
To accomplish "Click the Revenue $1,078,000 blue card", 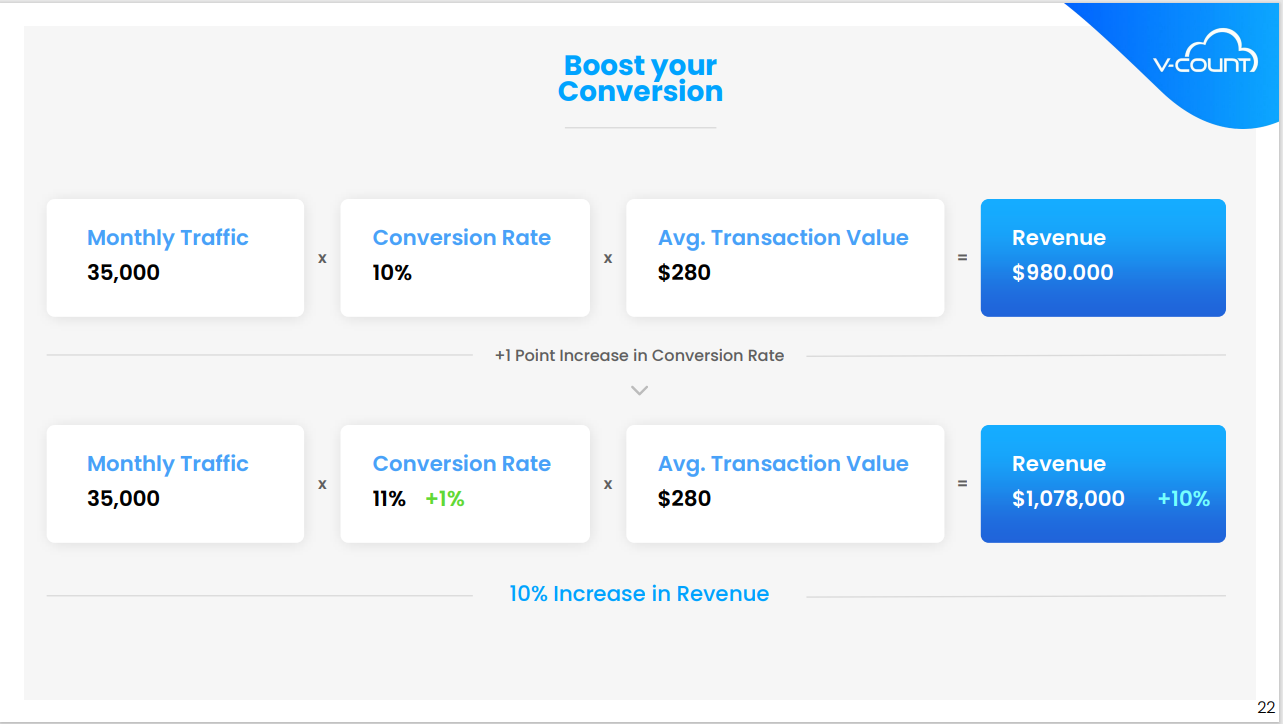I will pos(1103,484).
